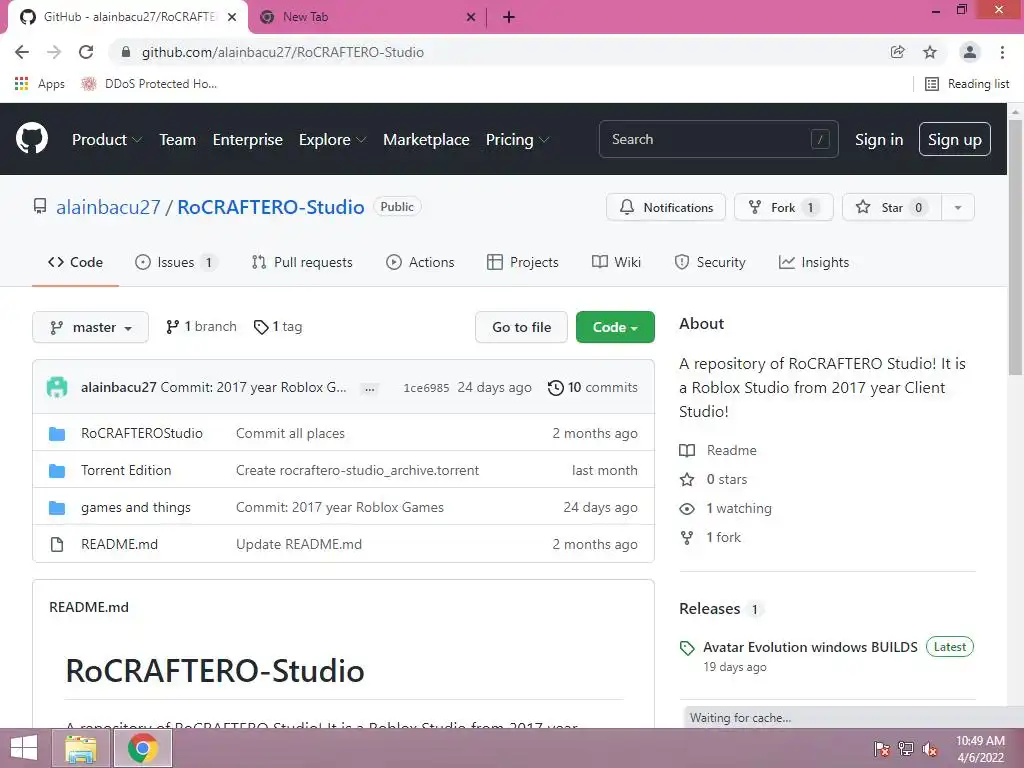The image size is (1024, 768).
Task: Open the RoCRAFTEROStudio folder
Action: (x=142, y=433)
